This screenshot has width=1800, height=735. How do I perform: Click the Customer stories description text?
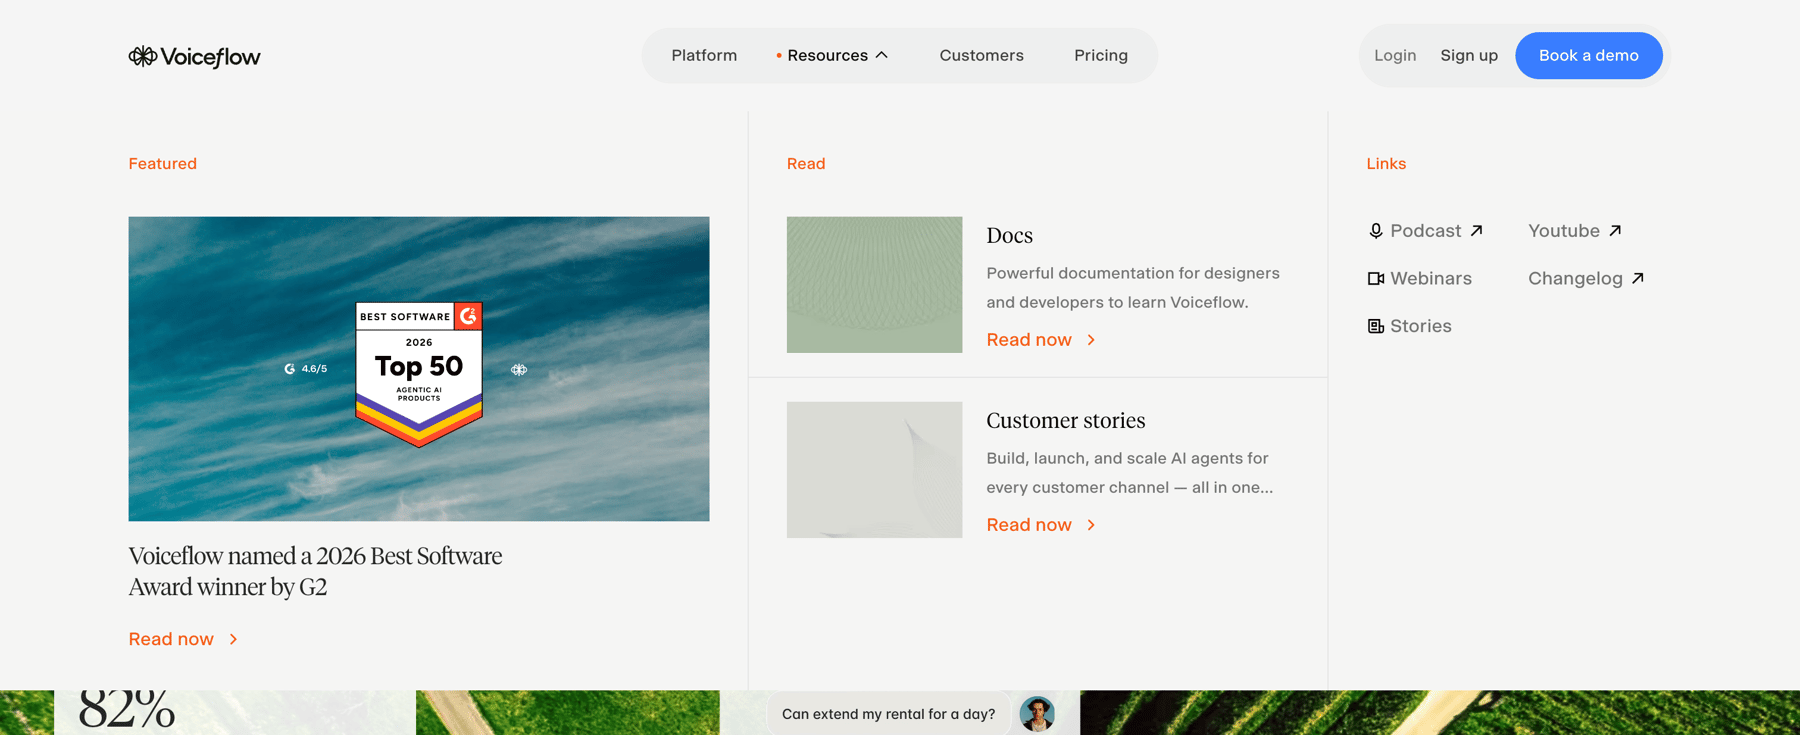coord(1130,473)
